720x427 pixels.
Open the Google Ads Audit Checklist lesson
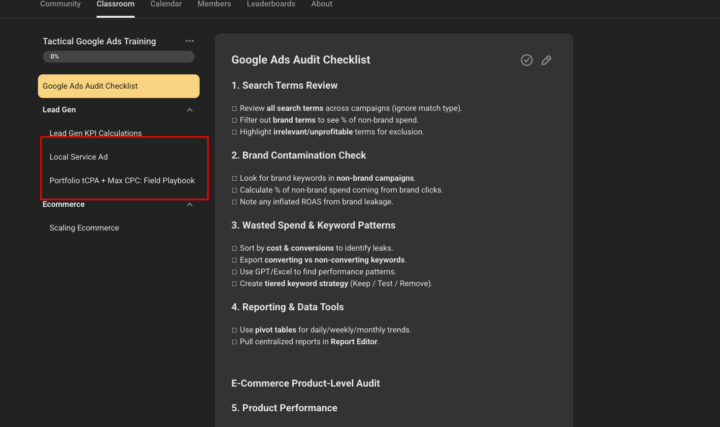[x=118, y=86]
